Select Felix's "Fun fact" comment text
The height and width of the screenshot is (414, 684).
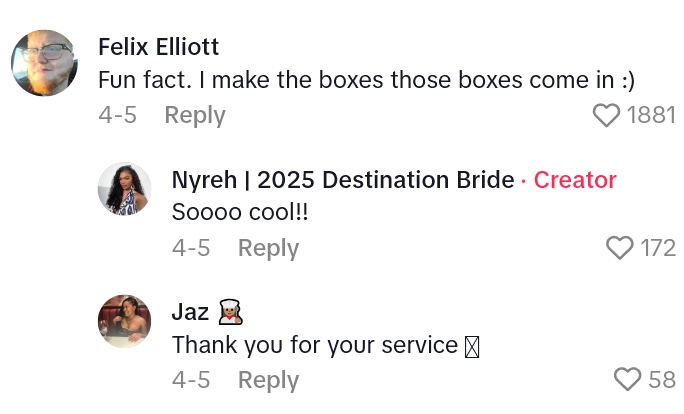[x=366, y=82]
